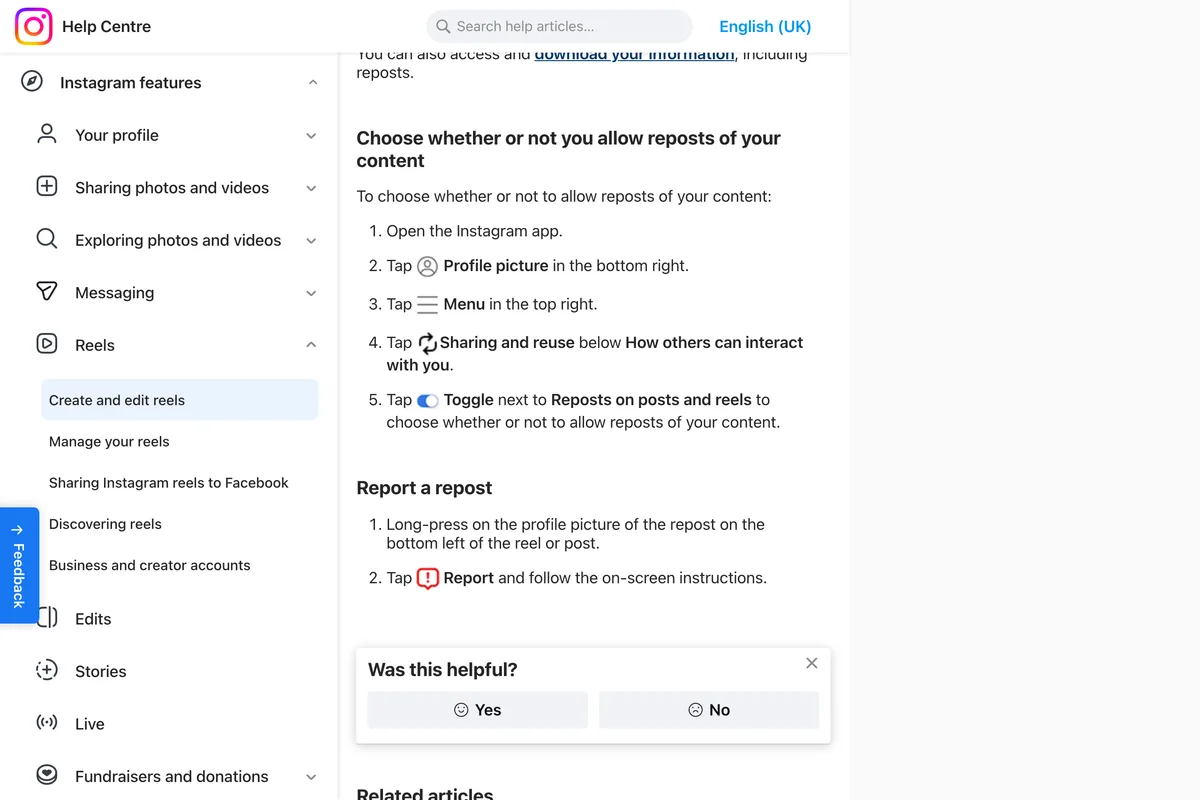The height and width of the screenshot is (800, 1200).
Task: Click the Your profile person icon
Action: 47,134
